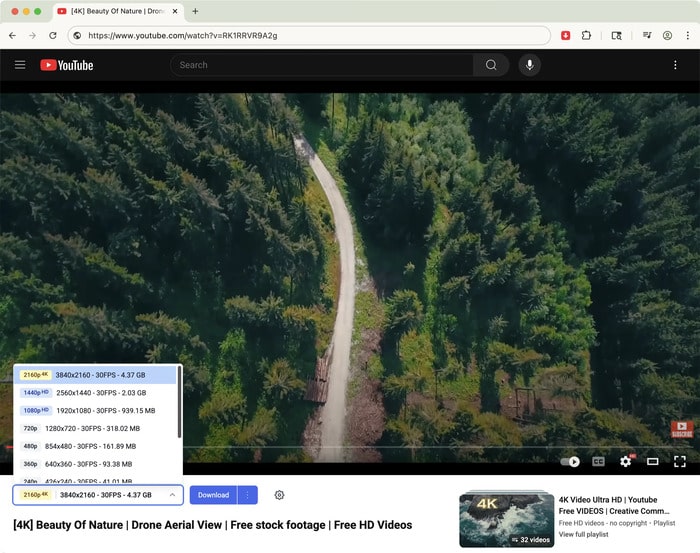Toggle closed captions CC button
Viewport: 700px width, 553px height.
(x=598, y=462)
